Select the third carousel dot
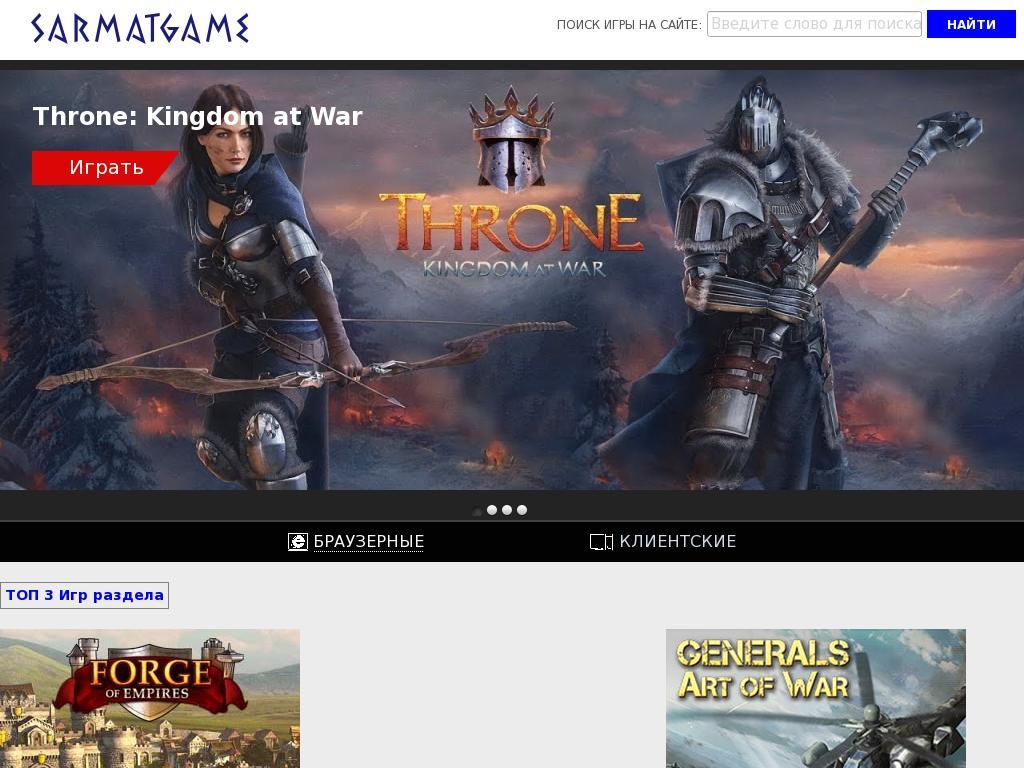The image size is (1024, 768). 507,510
